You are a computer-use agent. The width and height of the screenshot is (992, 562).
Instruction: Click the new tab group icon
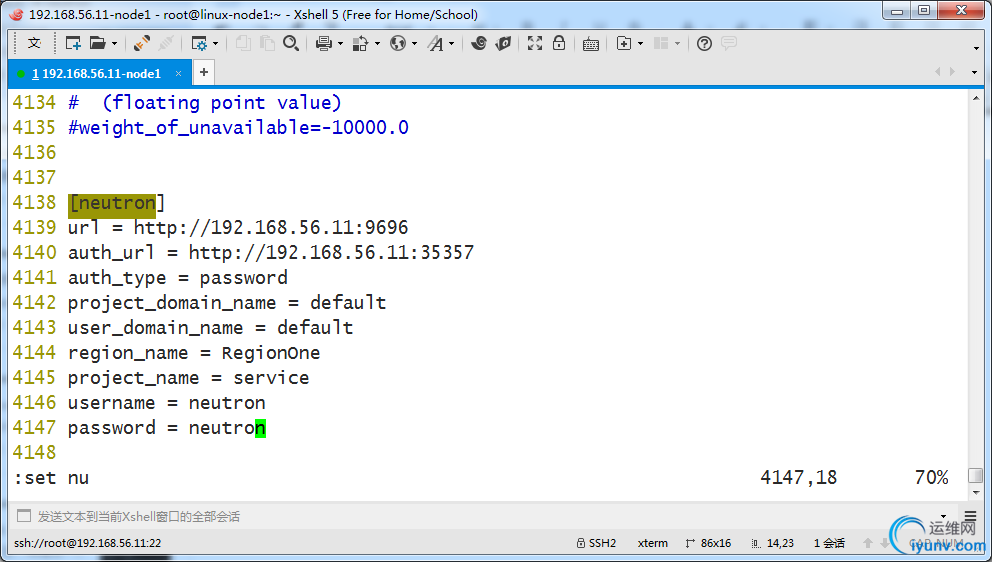(x=624, y=43)
